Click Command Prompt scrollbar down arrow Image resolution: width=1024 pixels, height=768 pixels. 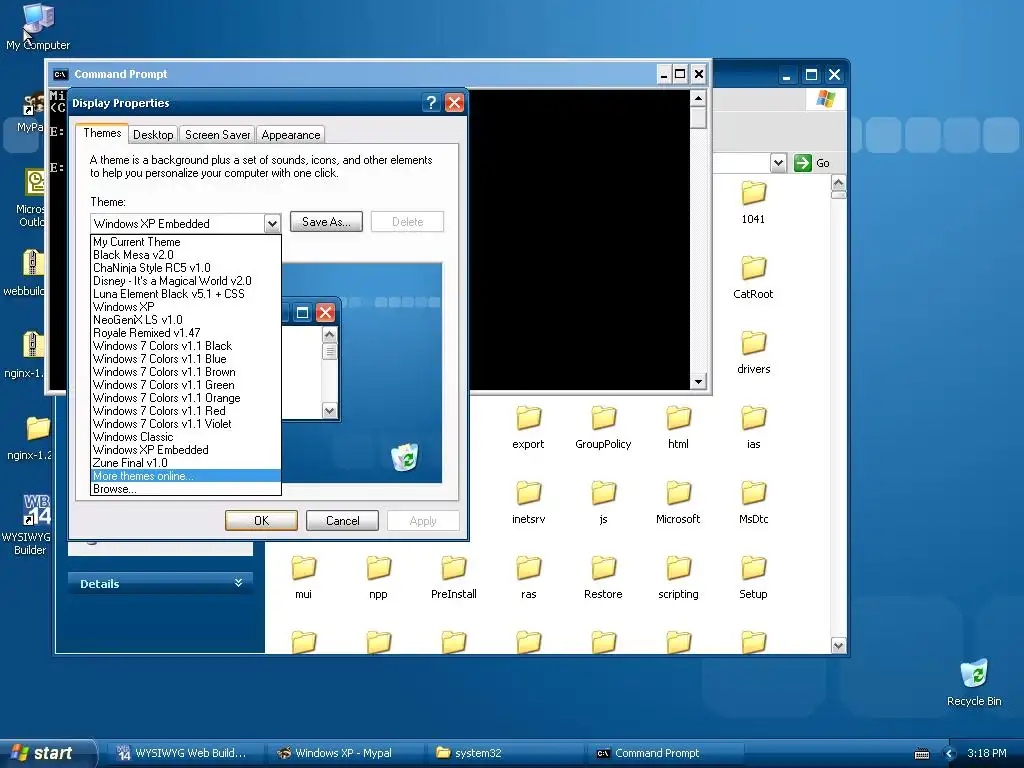(698, 381)
